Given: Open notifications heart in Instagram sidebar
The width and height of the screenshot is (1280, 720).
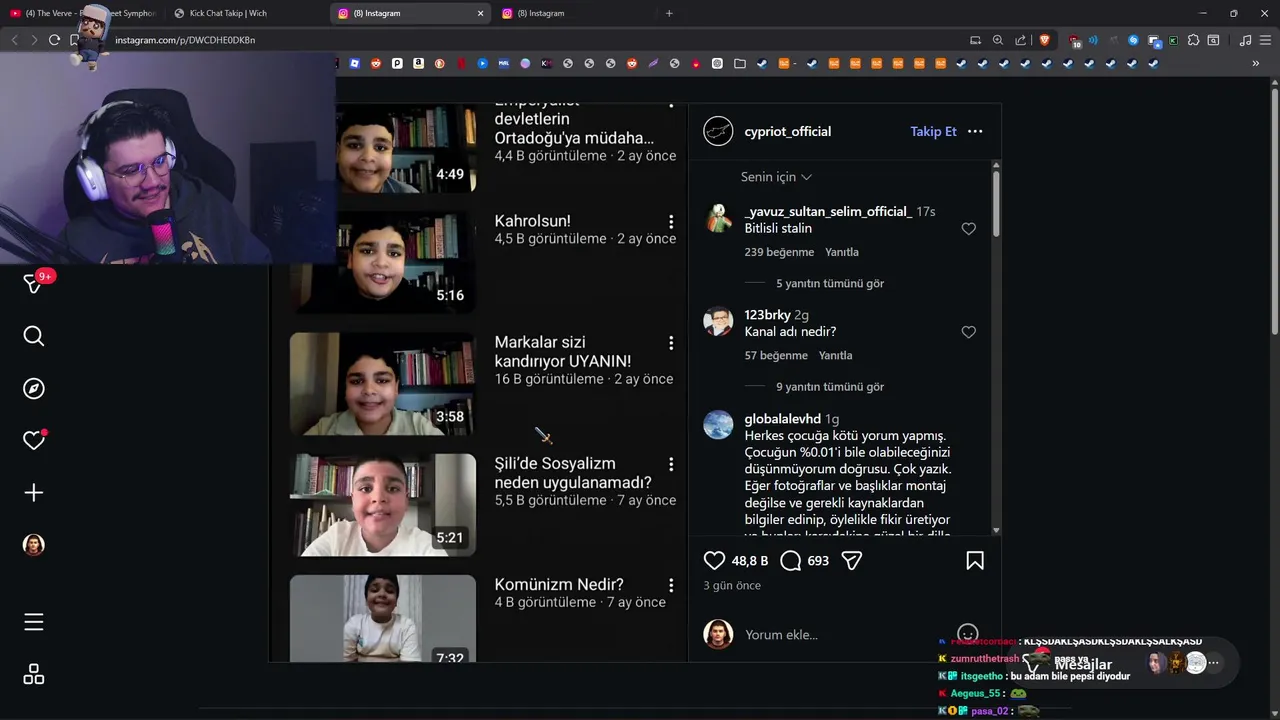Looking at the screenshot, I should 33,440.
